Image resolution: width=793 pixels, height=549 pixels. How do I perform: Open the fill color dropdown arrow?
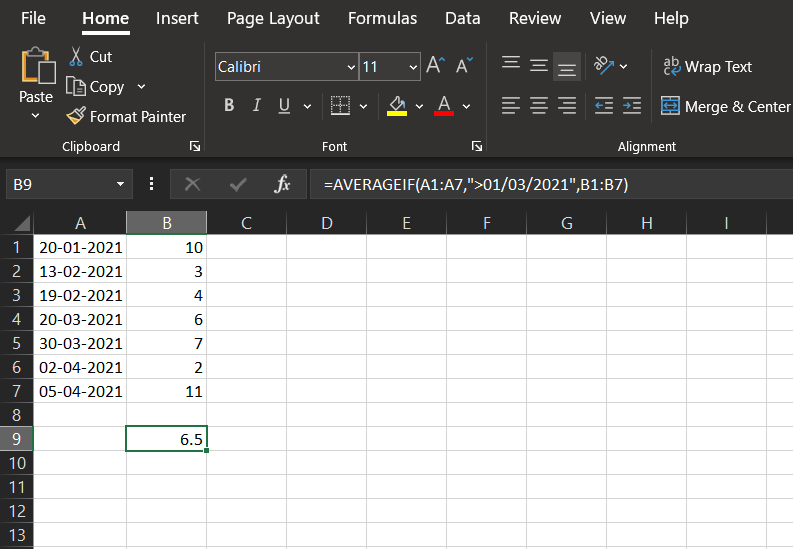coord(419,106)
